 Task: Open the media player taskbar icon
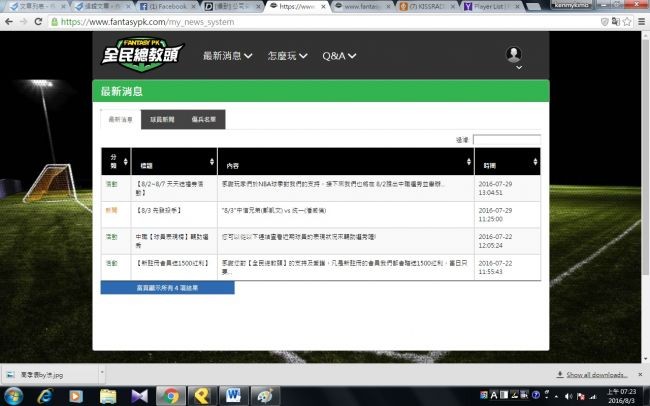[x=76, y=396]
